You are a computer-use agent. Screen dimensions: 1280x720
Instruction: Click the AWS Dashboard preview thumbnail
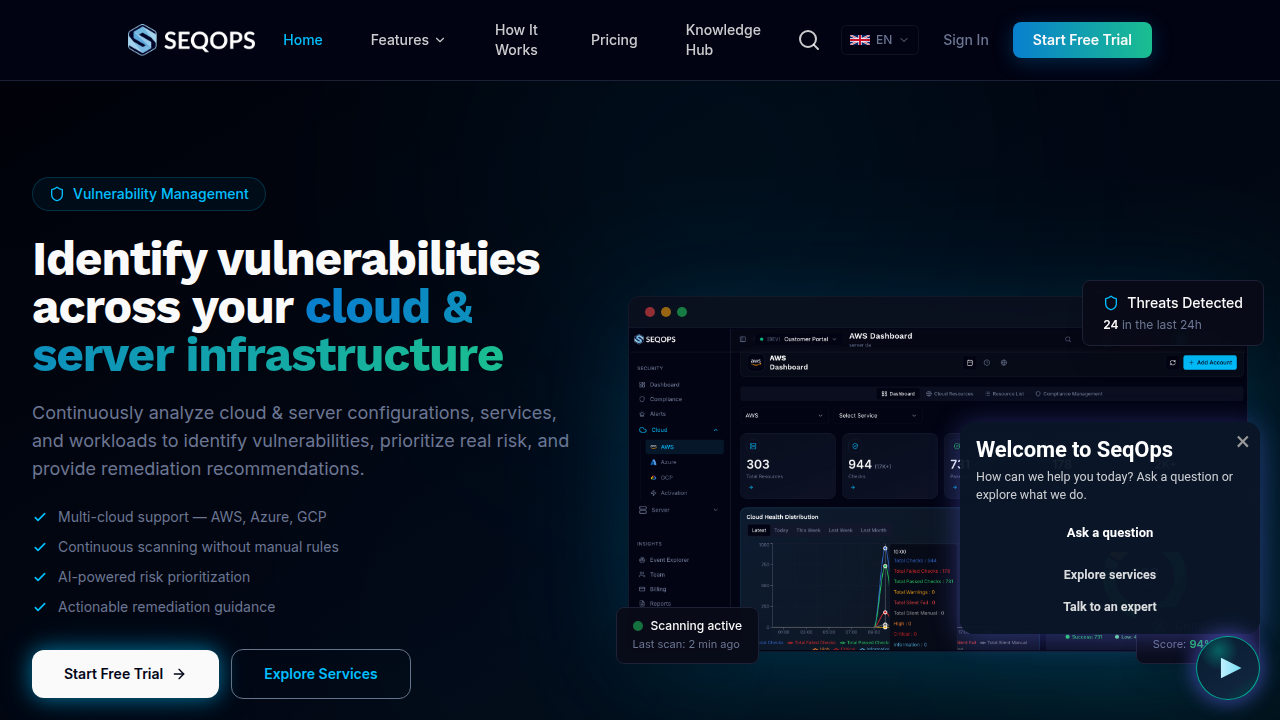click(937, 474)
